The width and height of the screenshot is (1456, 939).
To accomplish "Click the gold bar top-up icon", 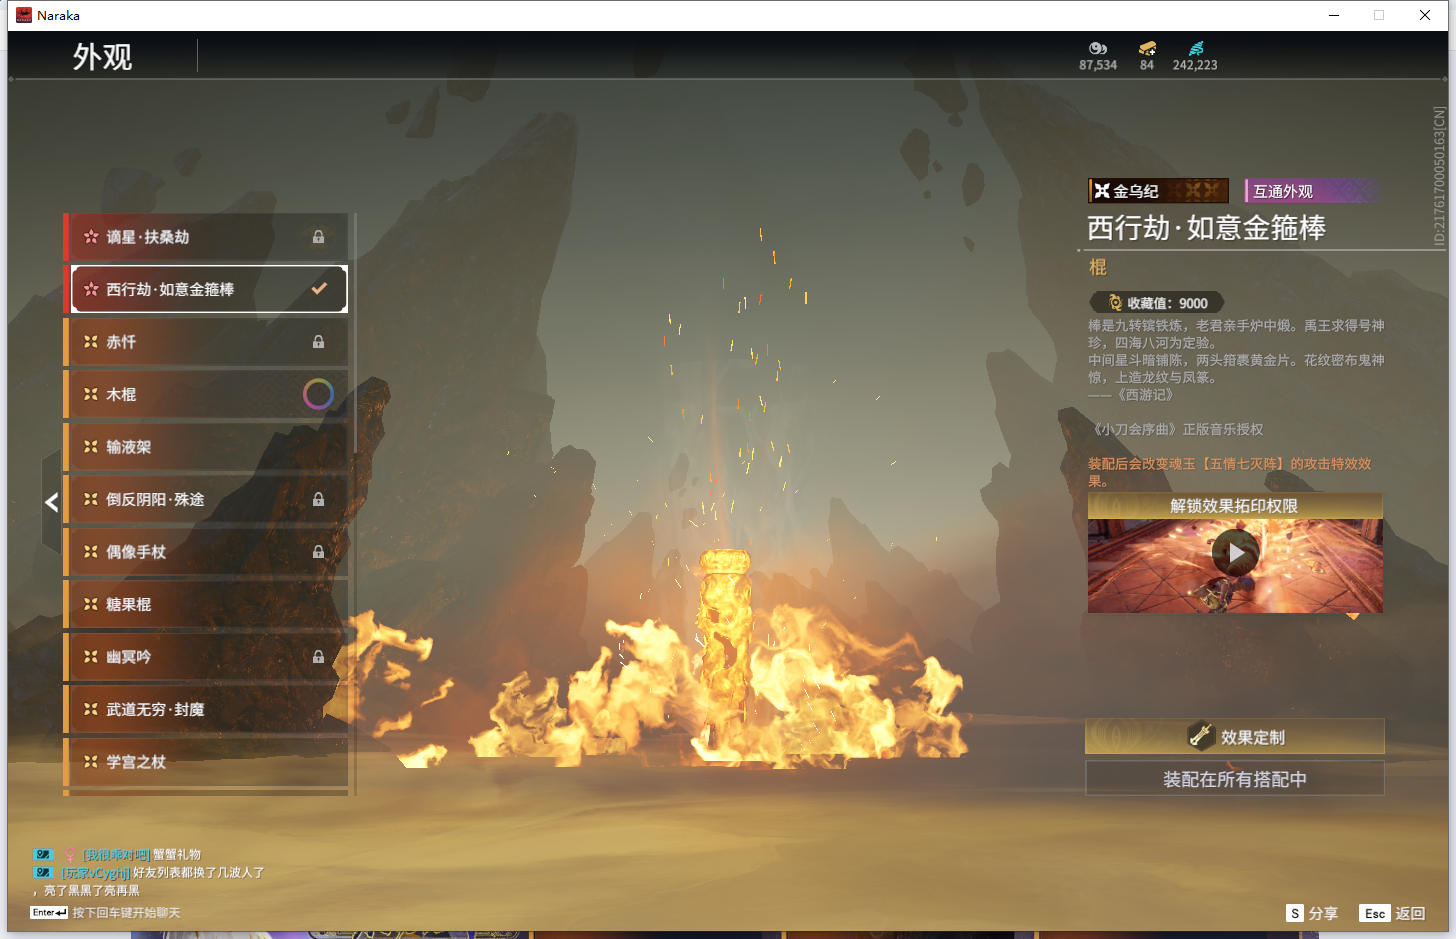I will (x=1147, y=48).
